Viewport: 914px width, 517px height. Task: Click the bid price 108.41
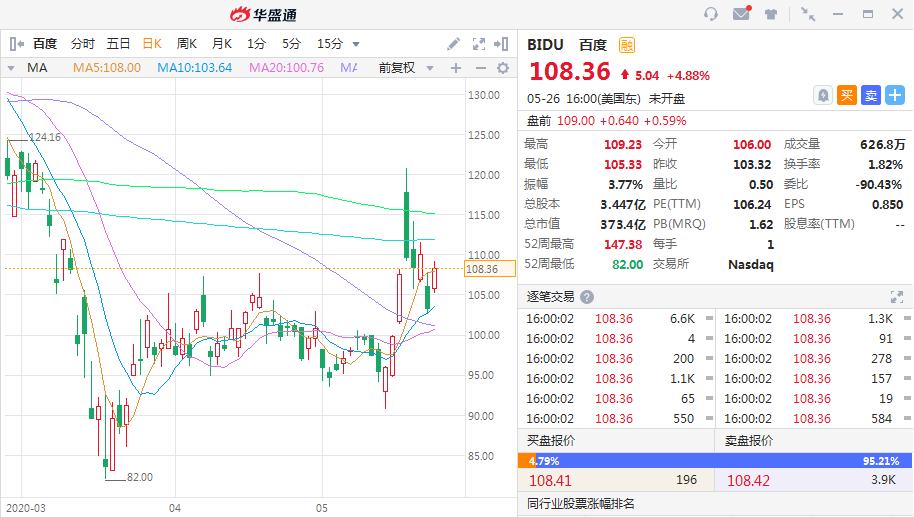550,481
